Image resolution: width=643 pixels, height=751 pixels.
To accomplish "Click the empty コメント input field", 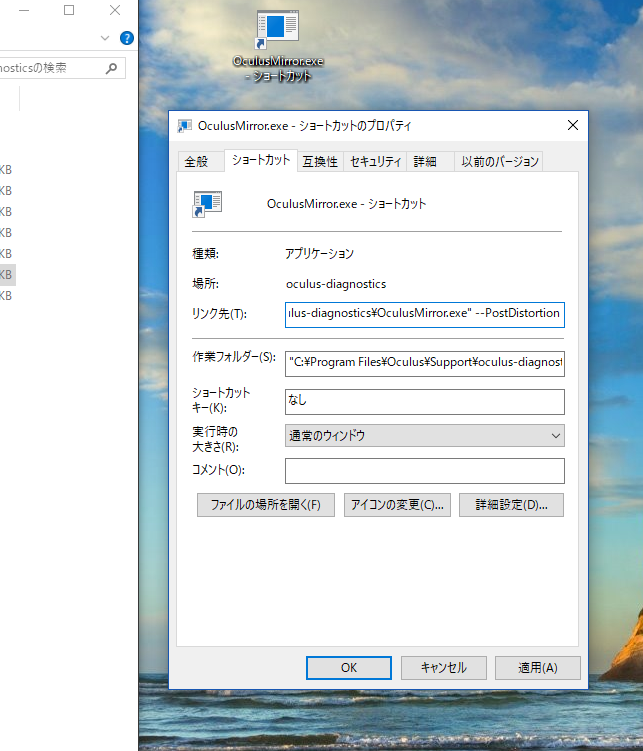I will (x=425, y=471).
